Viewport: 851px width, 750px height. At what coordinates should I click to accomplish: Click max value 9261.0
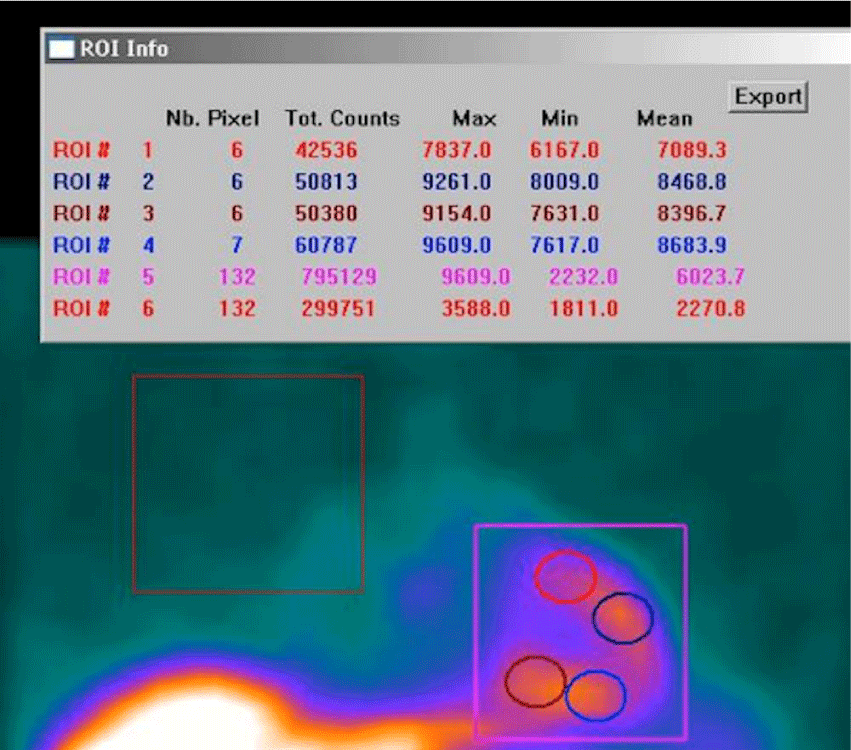456,181
